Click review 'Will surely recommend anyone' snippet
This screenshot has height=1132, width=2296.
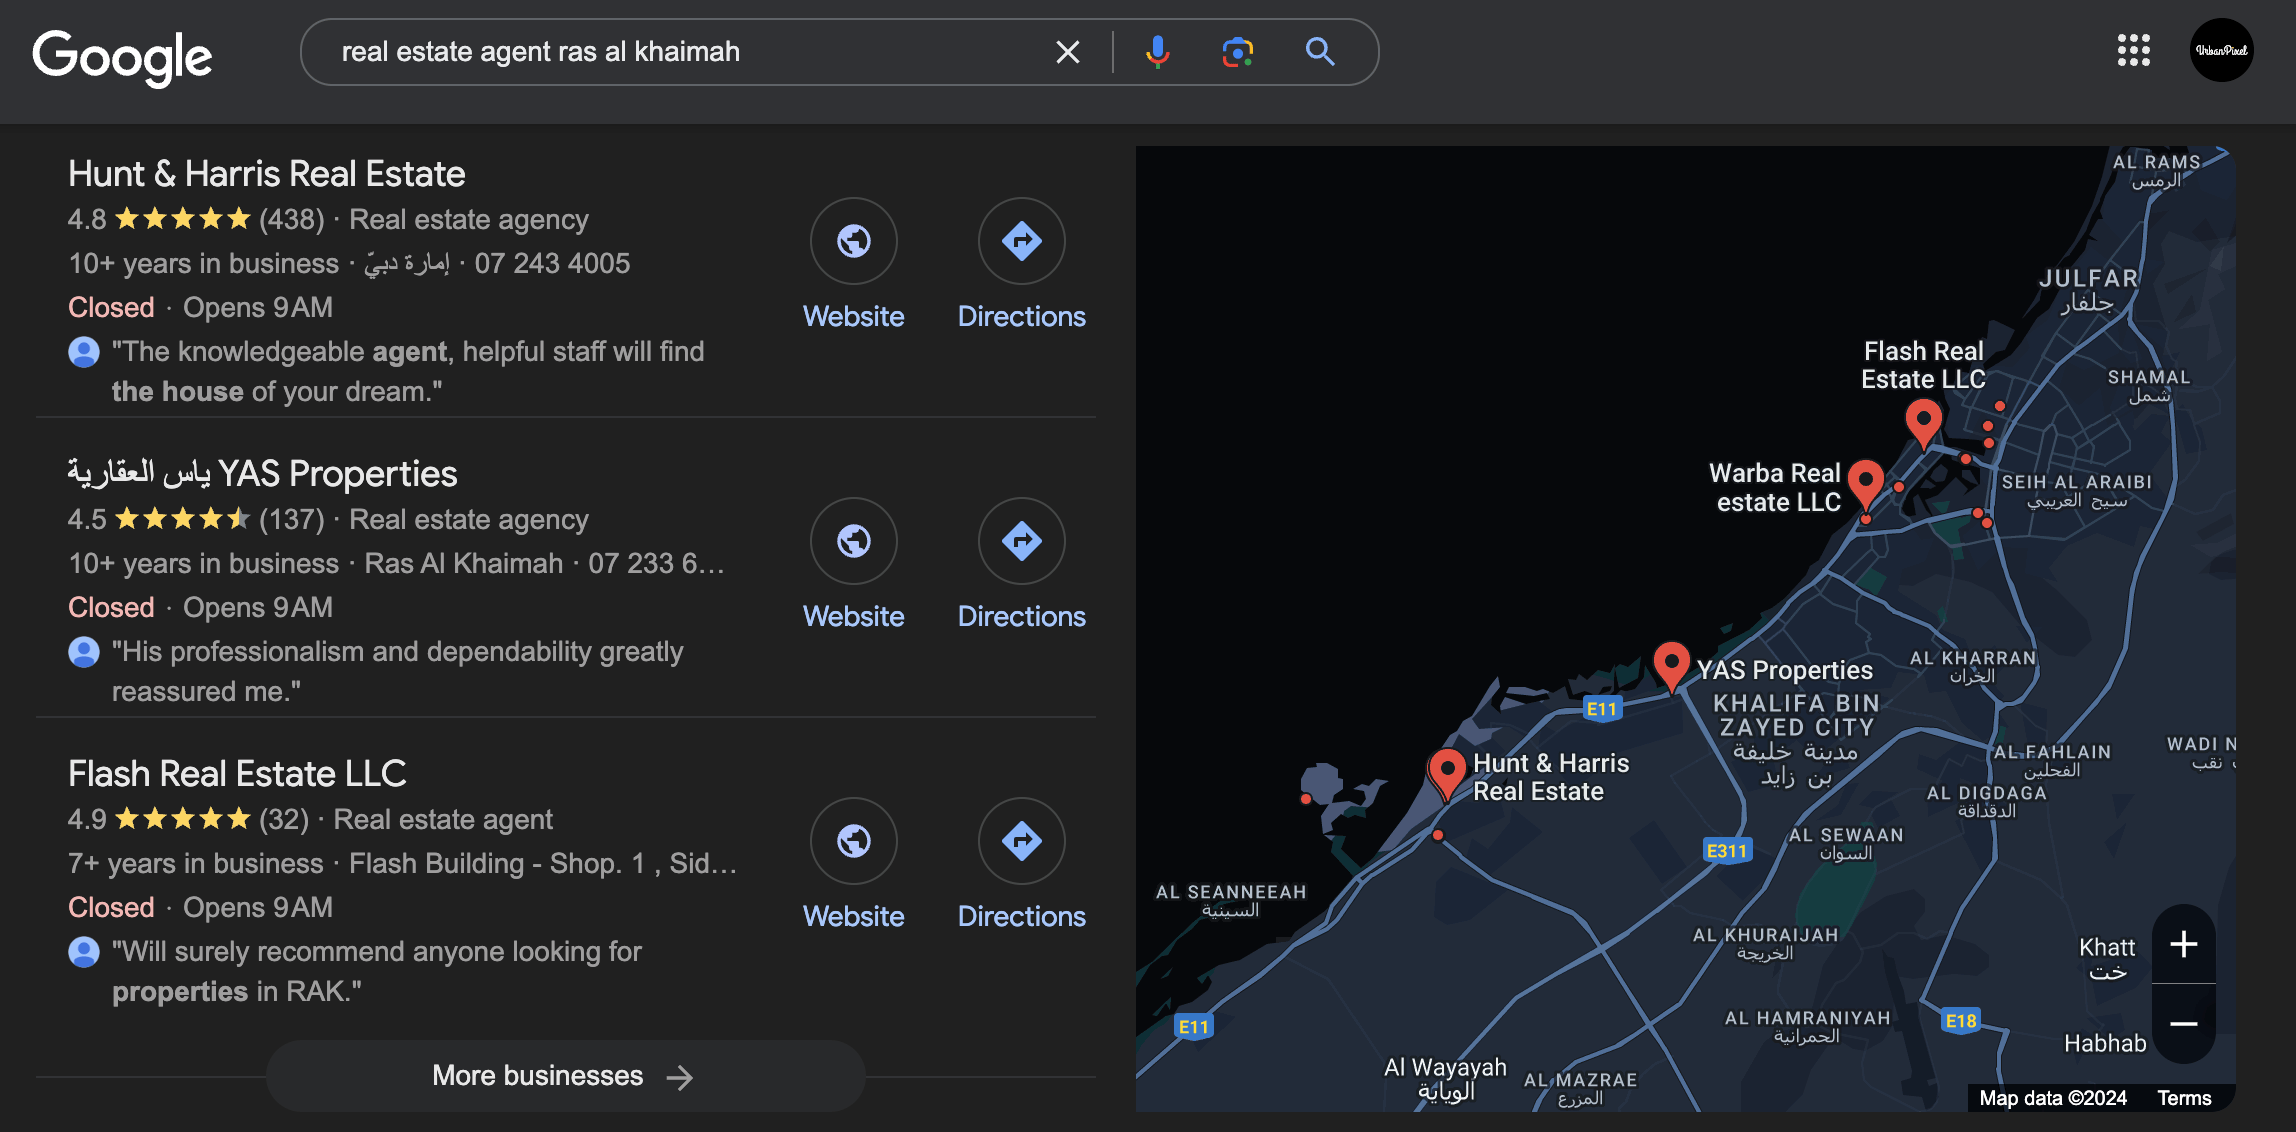tap(376, 971)
